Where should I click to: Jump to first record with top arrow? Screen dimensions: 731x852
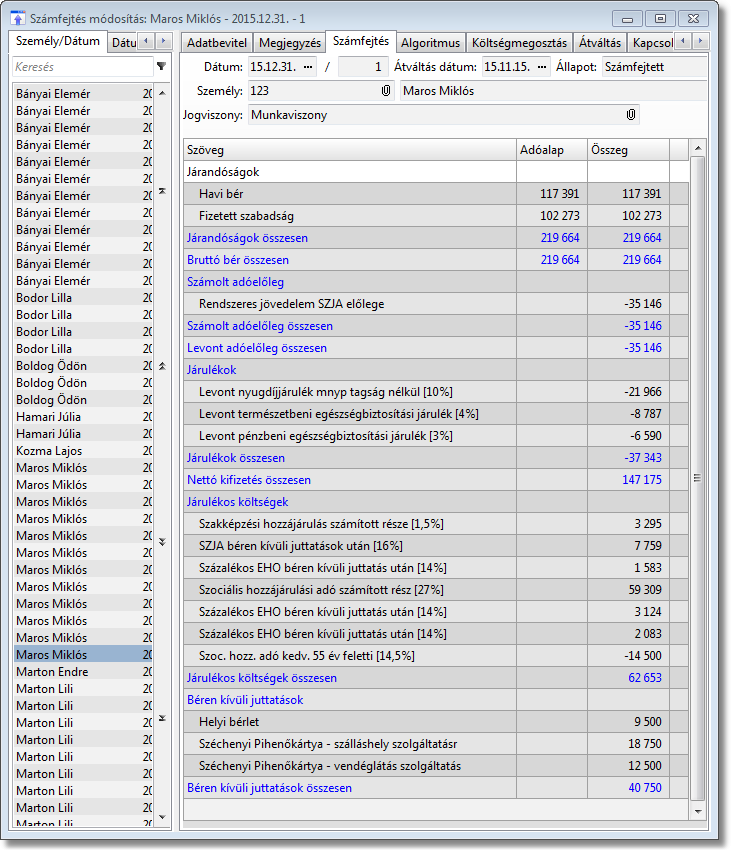[162, 190]
